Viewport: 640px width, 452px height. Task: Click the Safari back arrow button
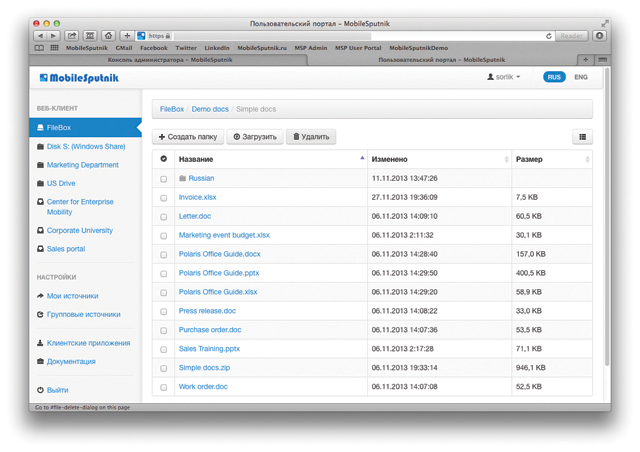click(x=40, y=36)
